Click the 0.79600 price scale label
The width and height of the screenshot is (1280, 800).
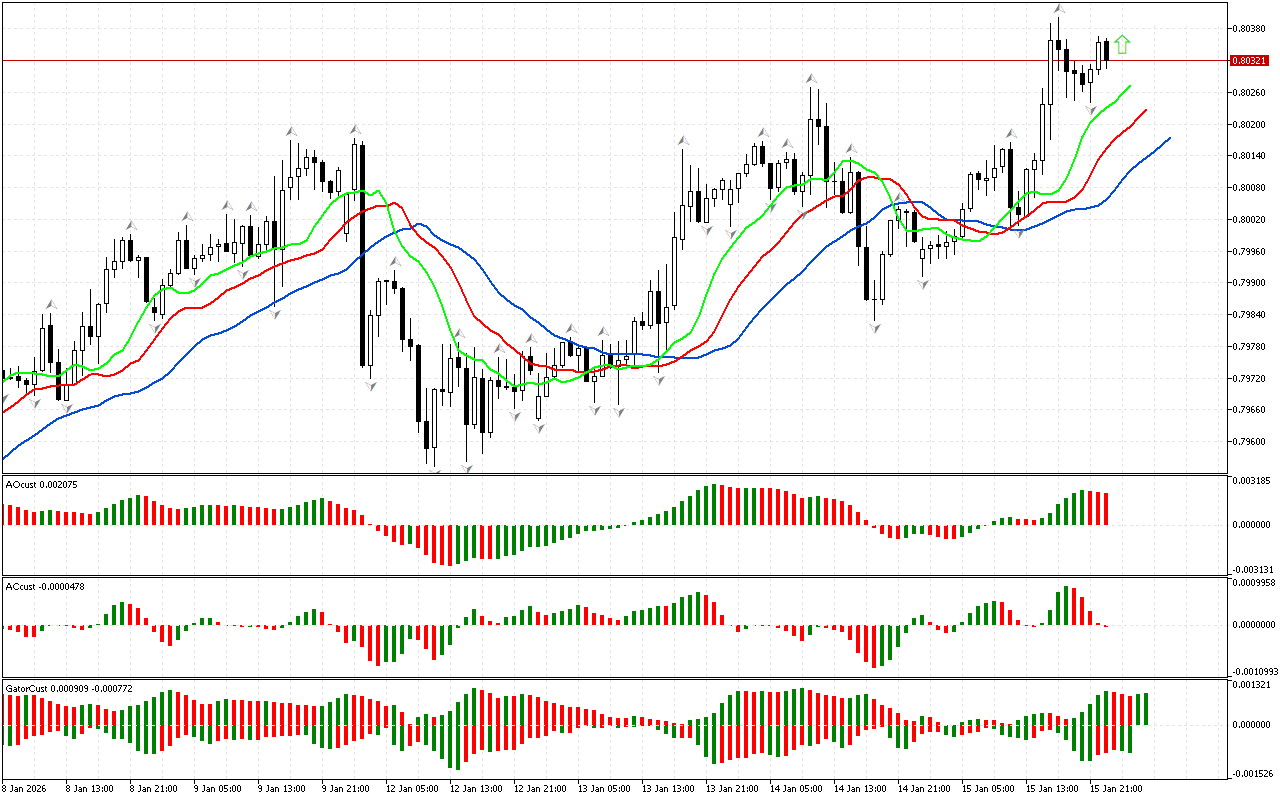click(1247, 442)
